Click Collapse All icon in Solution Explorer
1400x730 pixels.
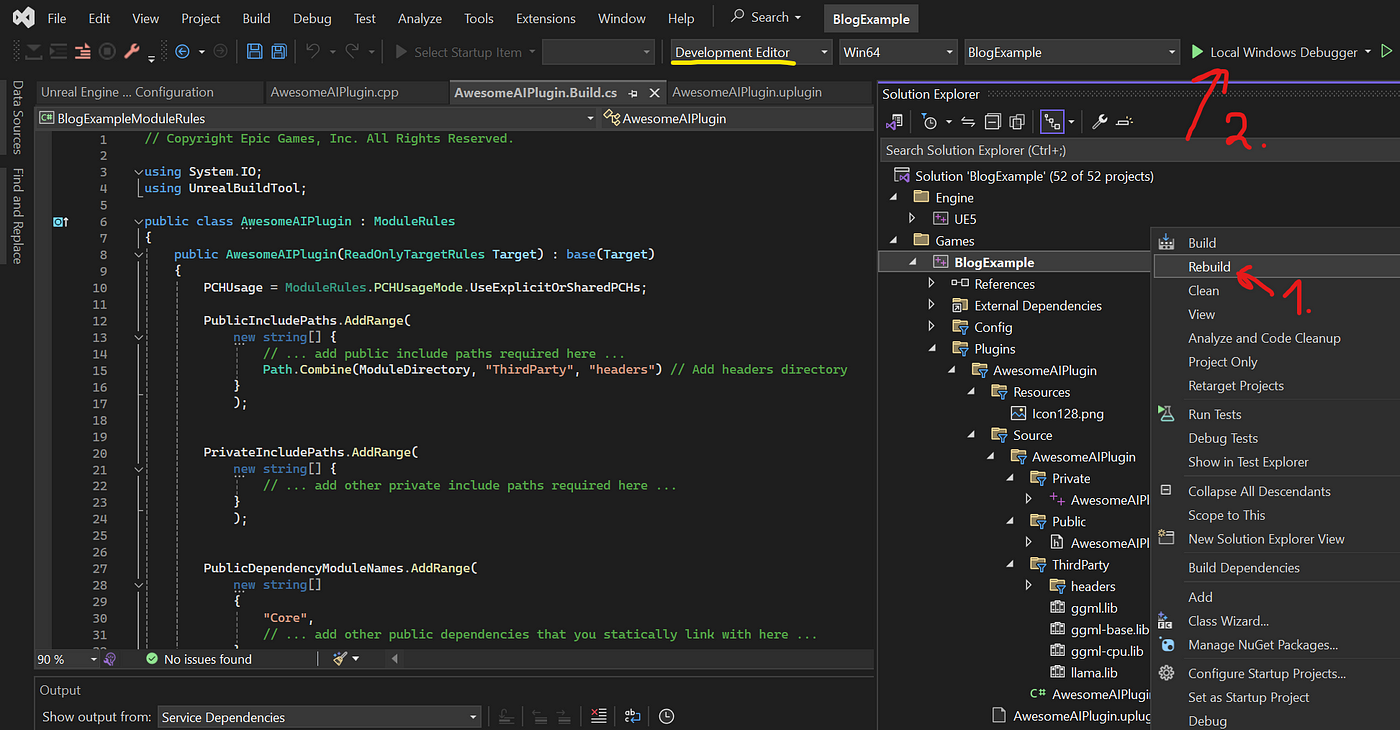(993, 122)
